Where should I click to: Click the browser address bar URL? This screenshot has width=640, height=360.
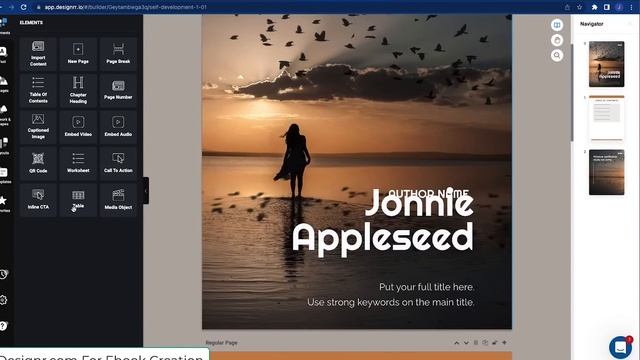[125, 7]
